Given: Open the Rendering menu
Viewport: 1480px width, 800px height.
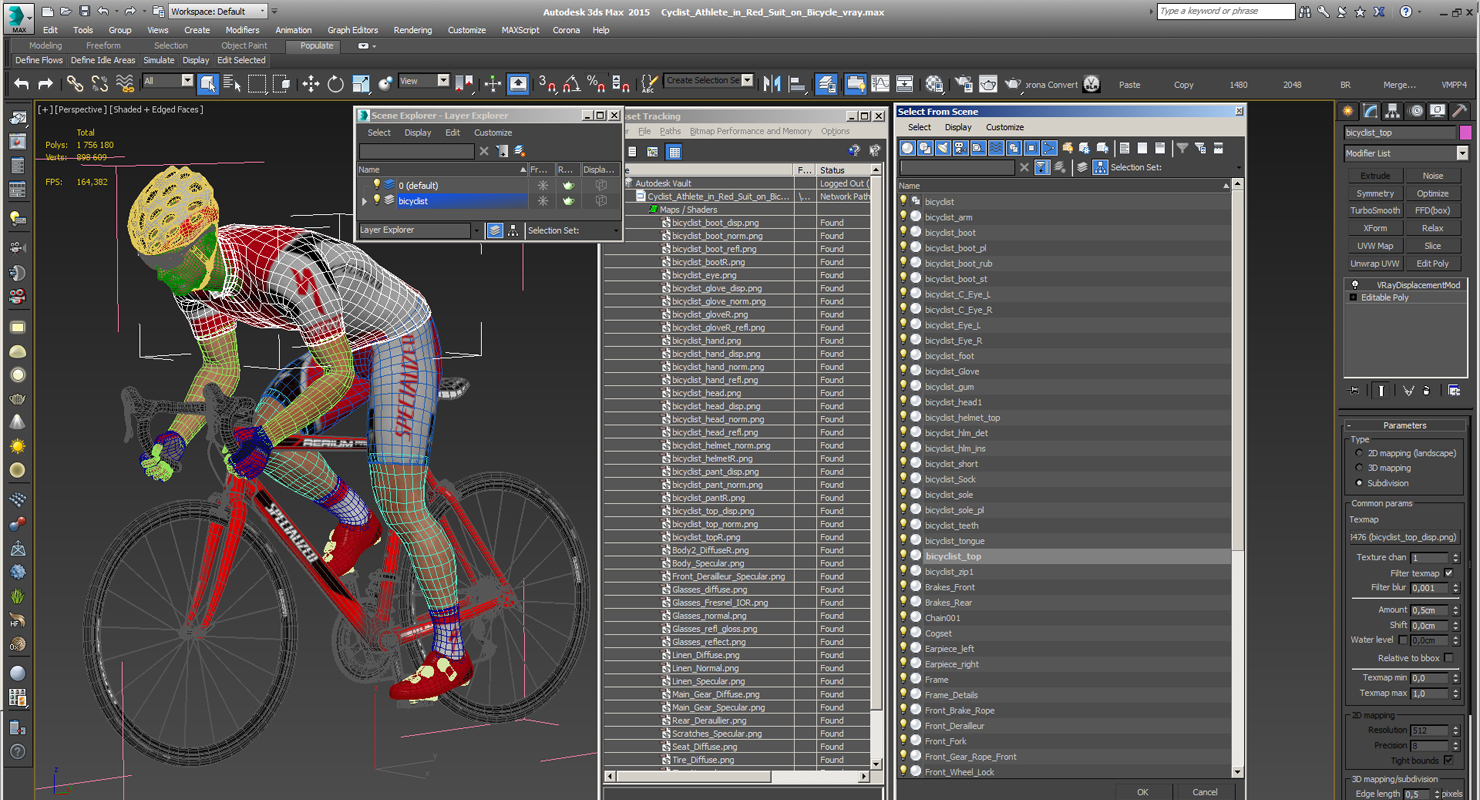Looking at the screenshot, I should (412, 30).
